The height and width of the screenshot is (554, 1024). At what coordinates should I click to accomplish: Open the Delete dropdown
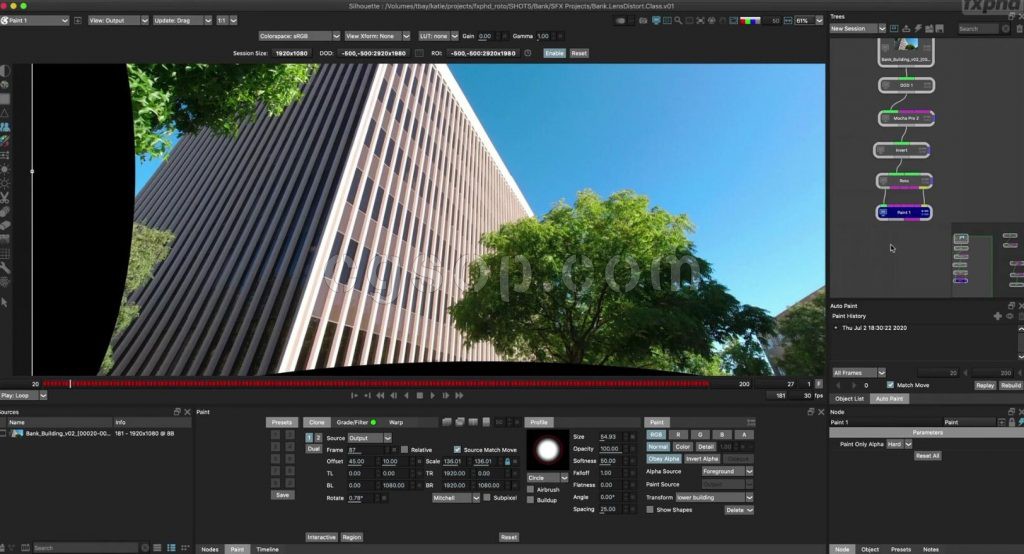coord(739,510)
